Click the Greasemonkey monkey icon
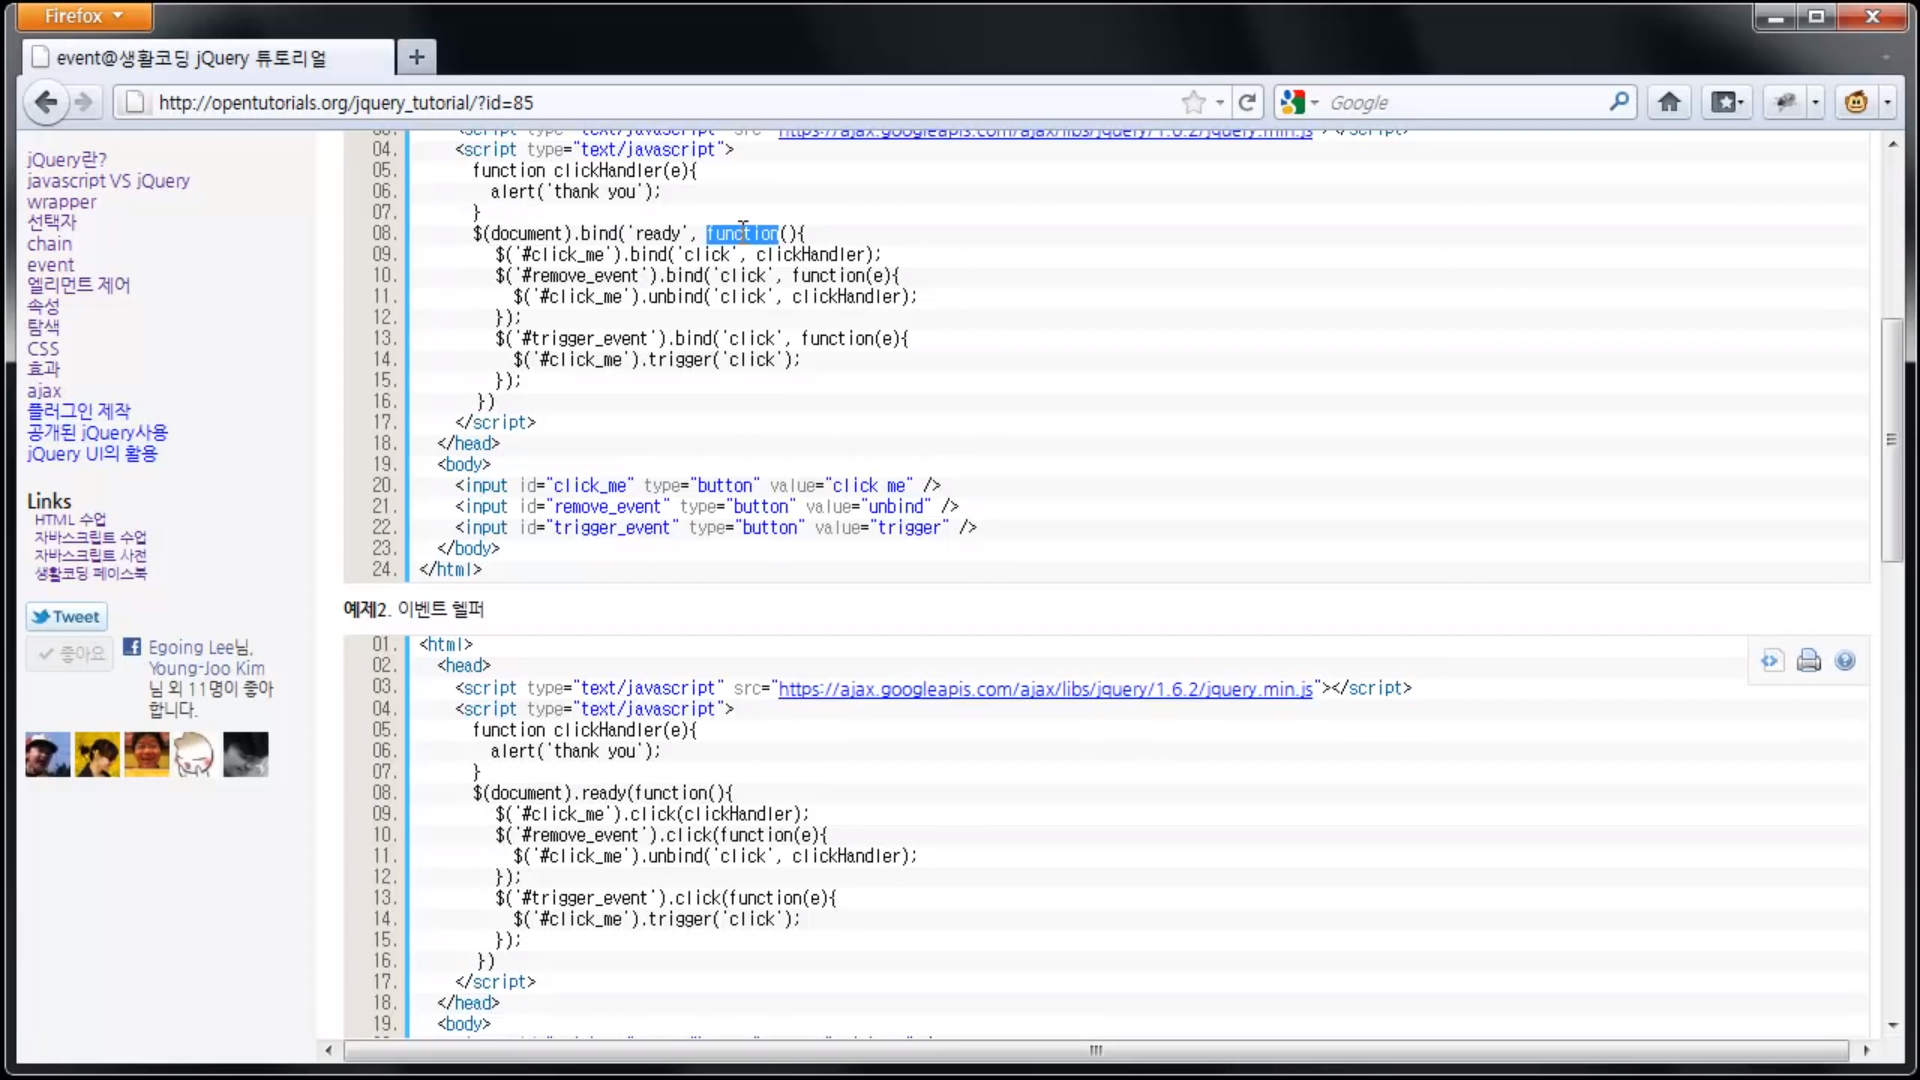 (x=1856, y=102)
